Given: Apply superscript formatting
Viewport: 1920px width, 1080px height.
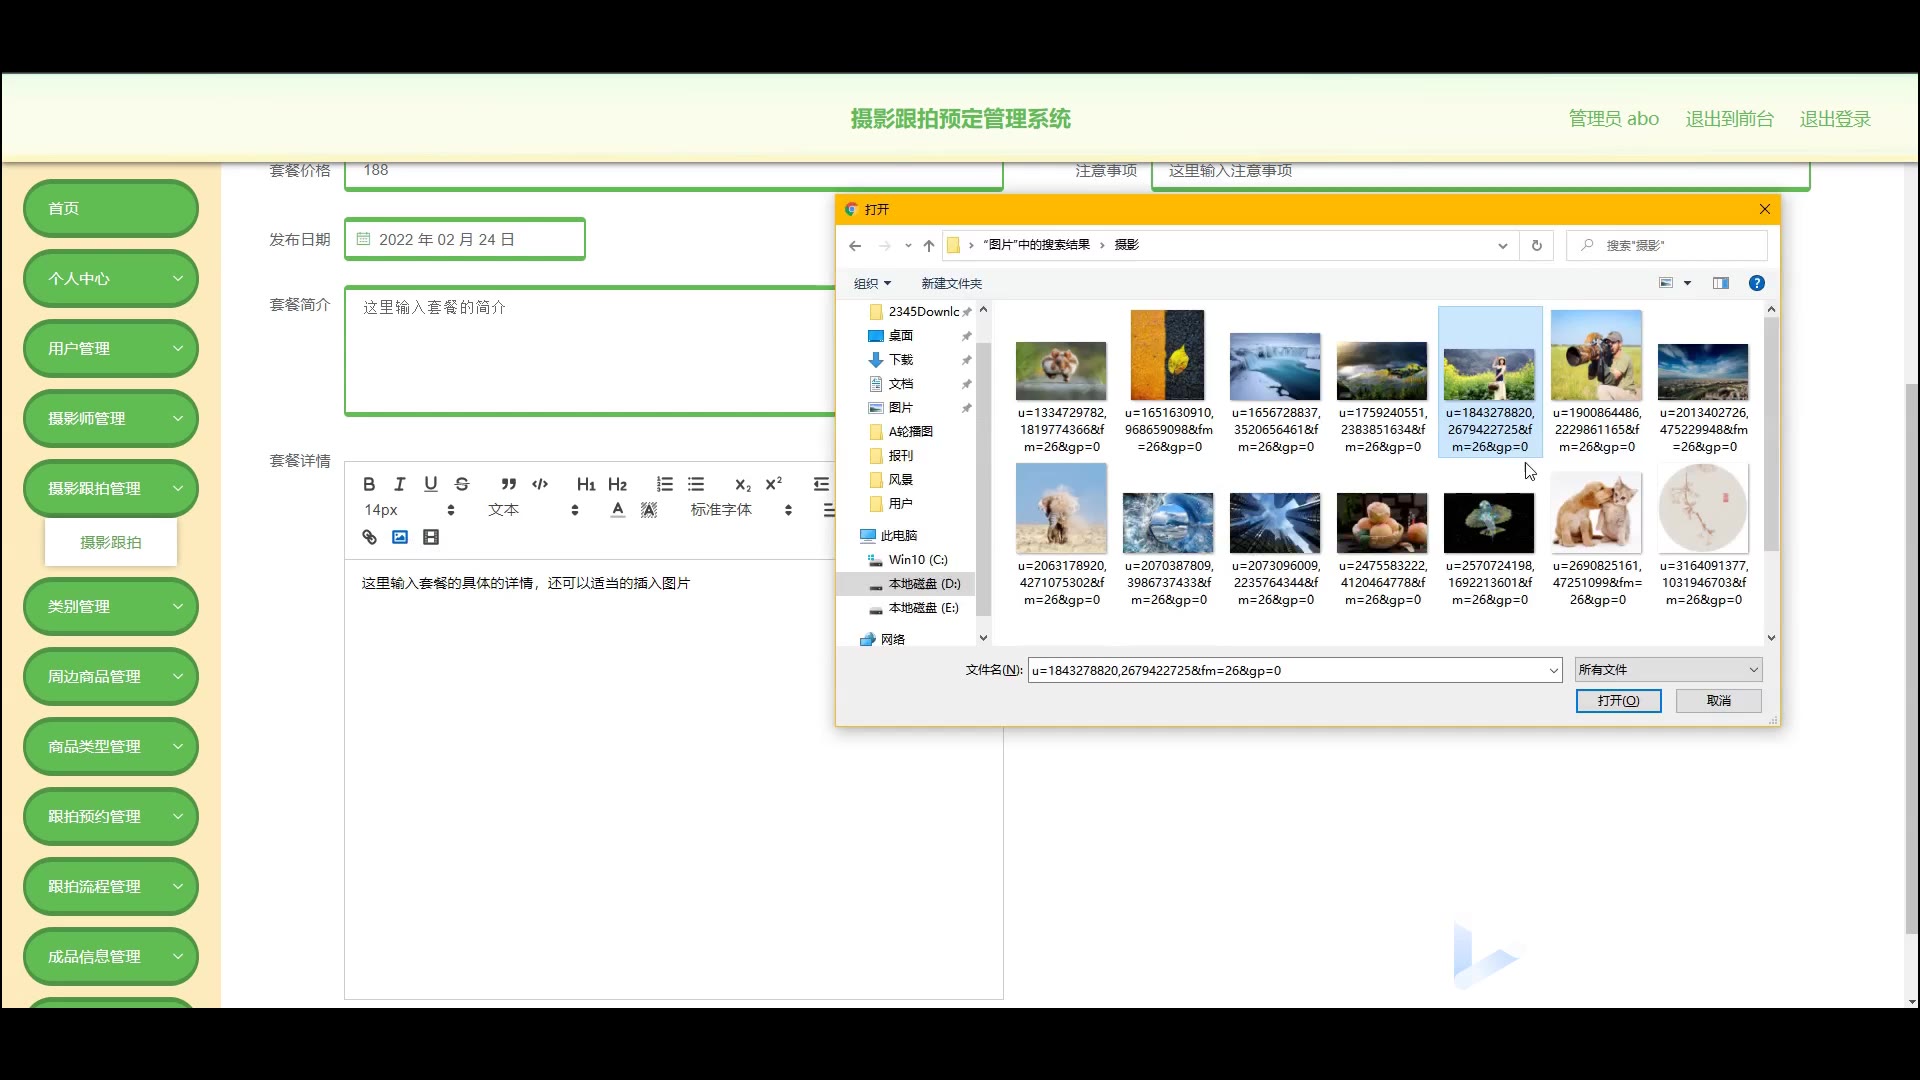Looking at the screenshot, I should point(774,484).
